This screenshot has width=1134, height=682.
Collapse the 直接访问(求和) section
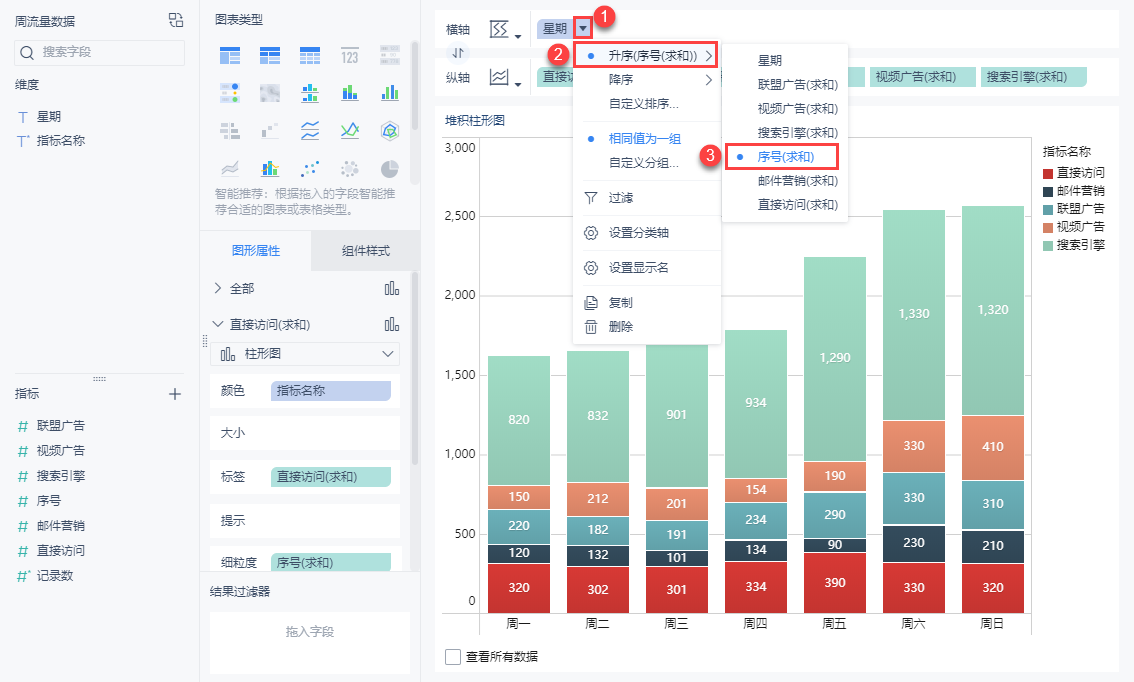click(218, 324)
